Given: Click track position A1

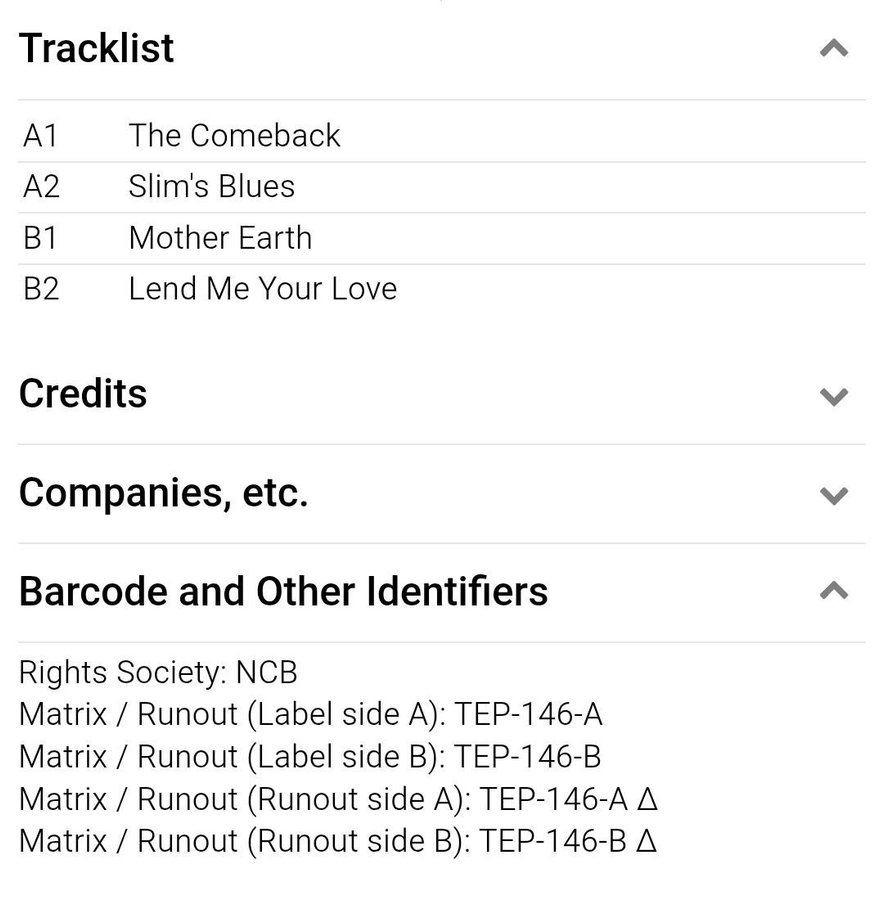Looking at the screenshot, I should 41,135.
